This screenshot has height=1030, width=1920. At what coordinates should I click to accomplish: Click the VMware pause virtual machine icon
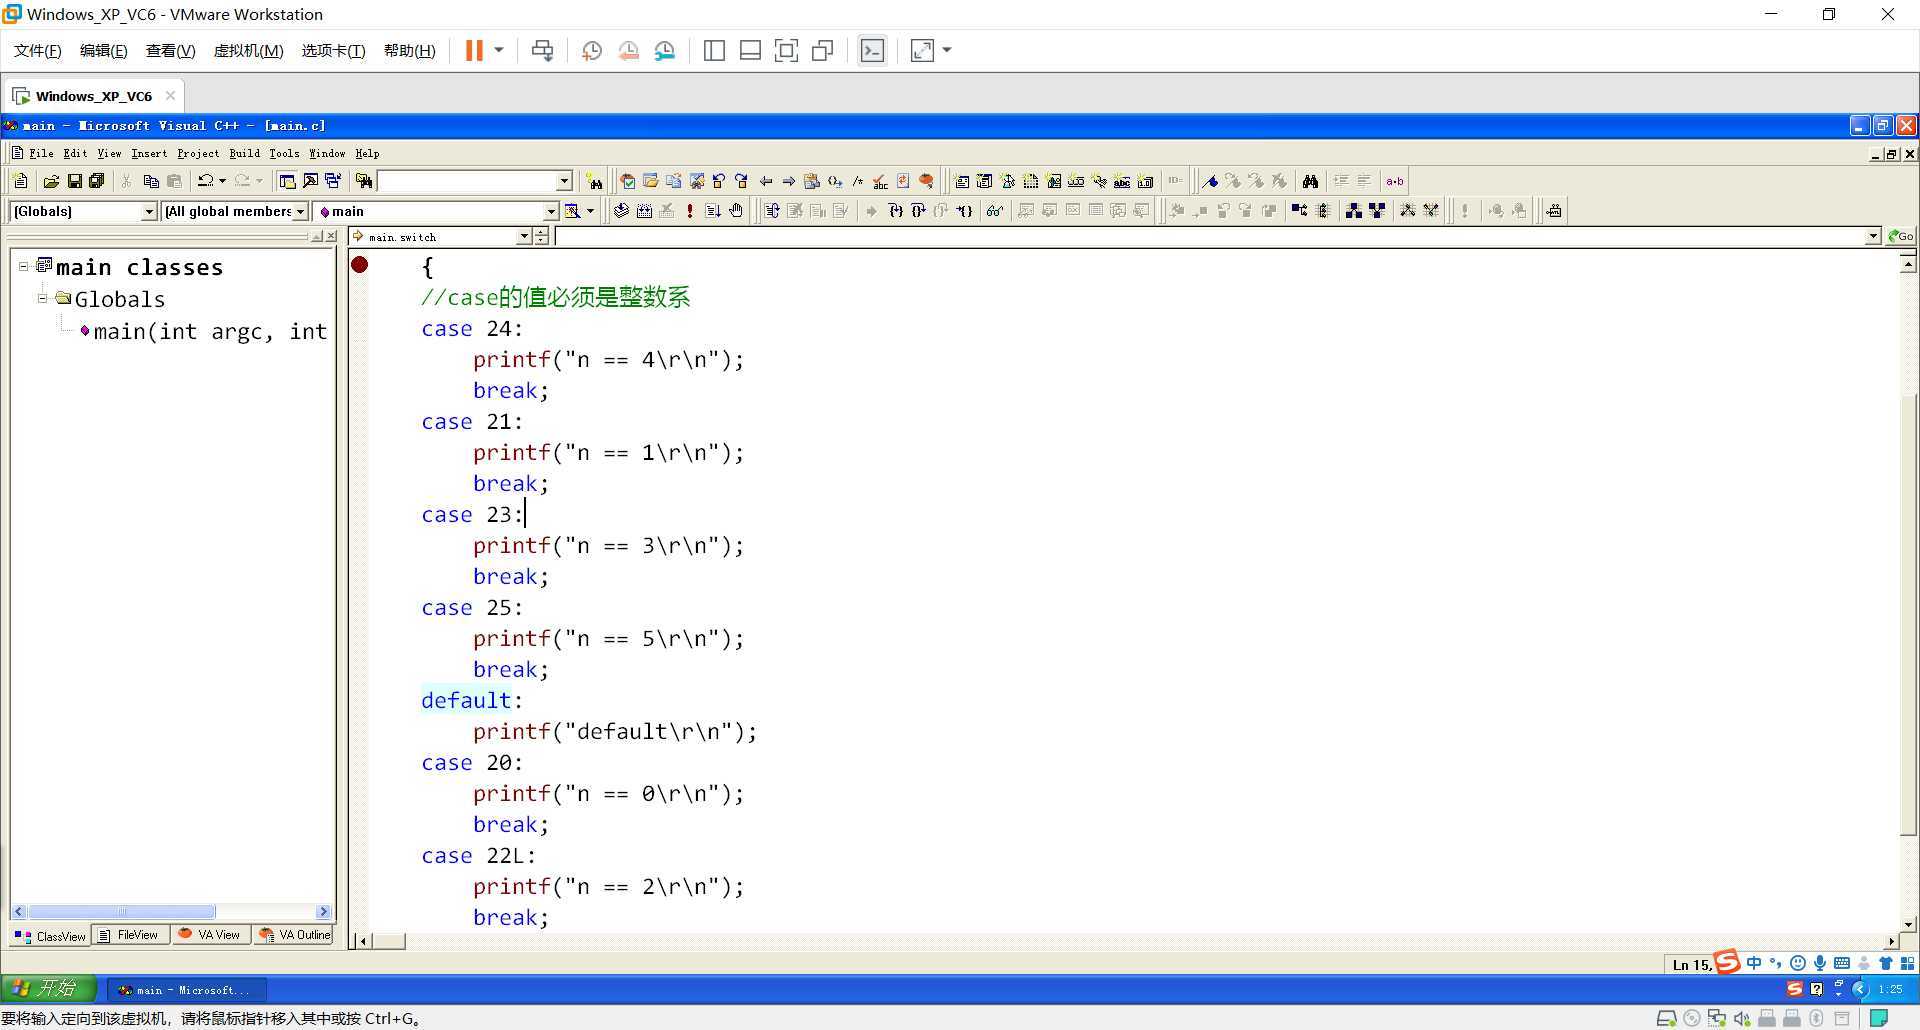[474, 51]
